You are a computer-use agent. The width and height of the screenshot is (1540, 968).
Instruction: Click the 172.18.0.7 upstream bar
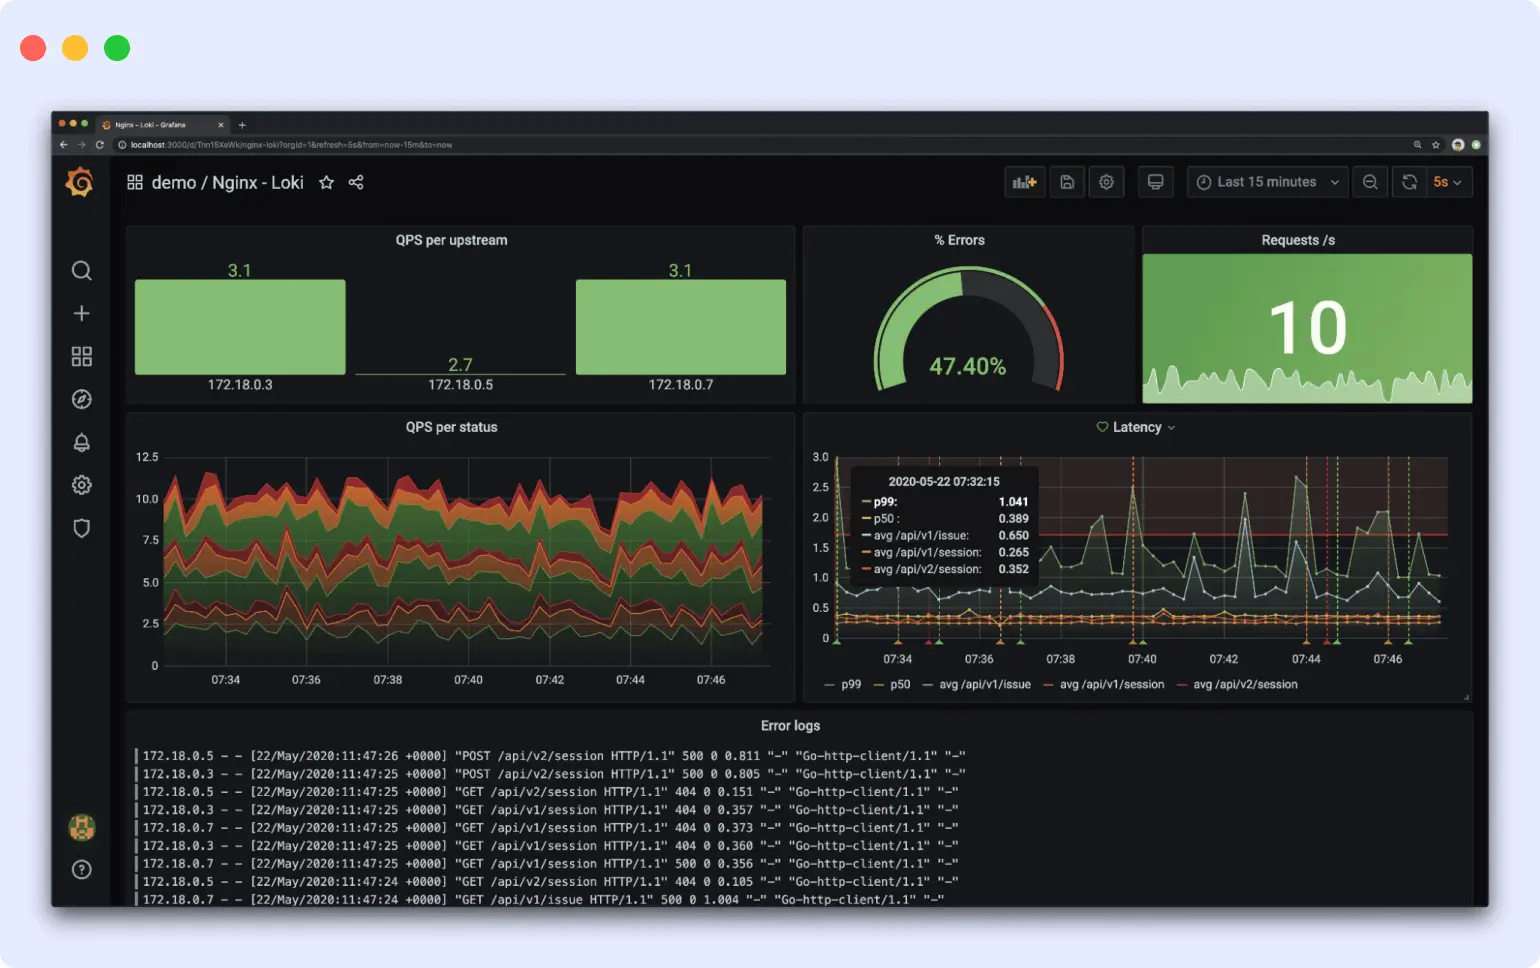tap(681, 327)
